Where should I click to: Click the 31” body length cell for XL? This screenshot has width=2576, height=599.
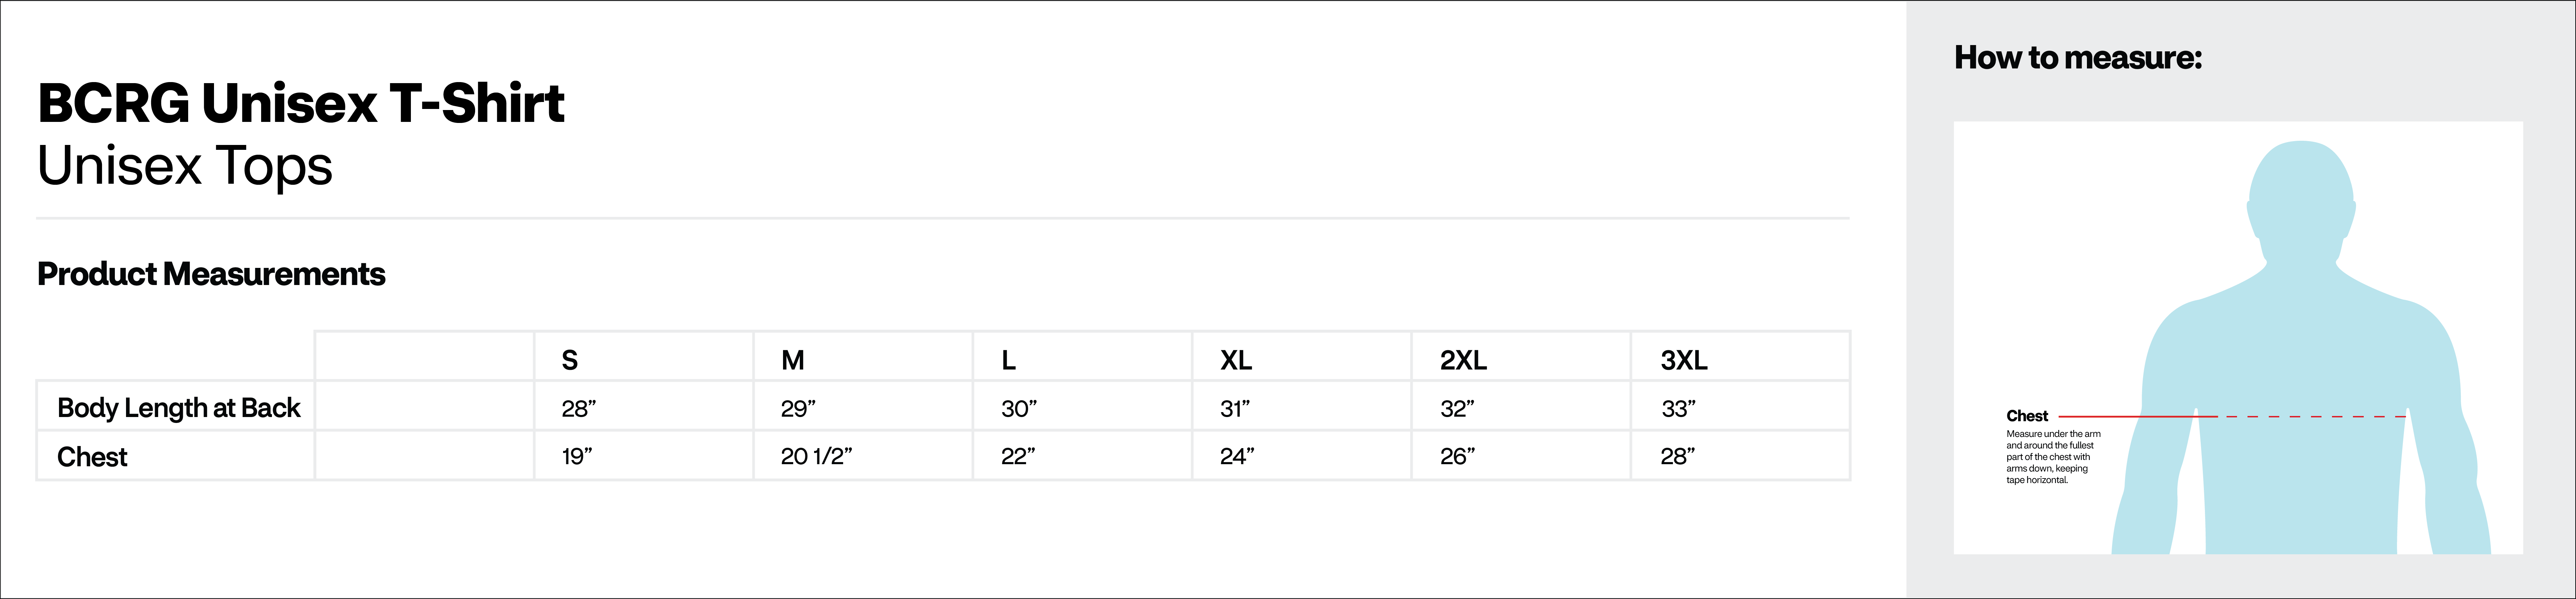point(1234,408)
